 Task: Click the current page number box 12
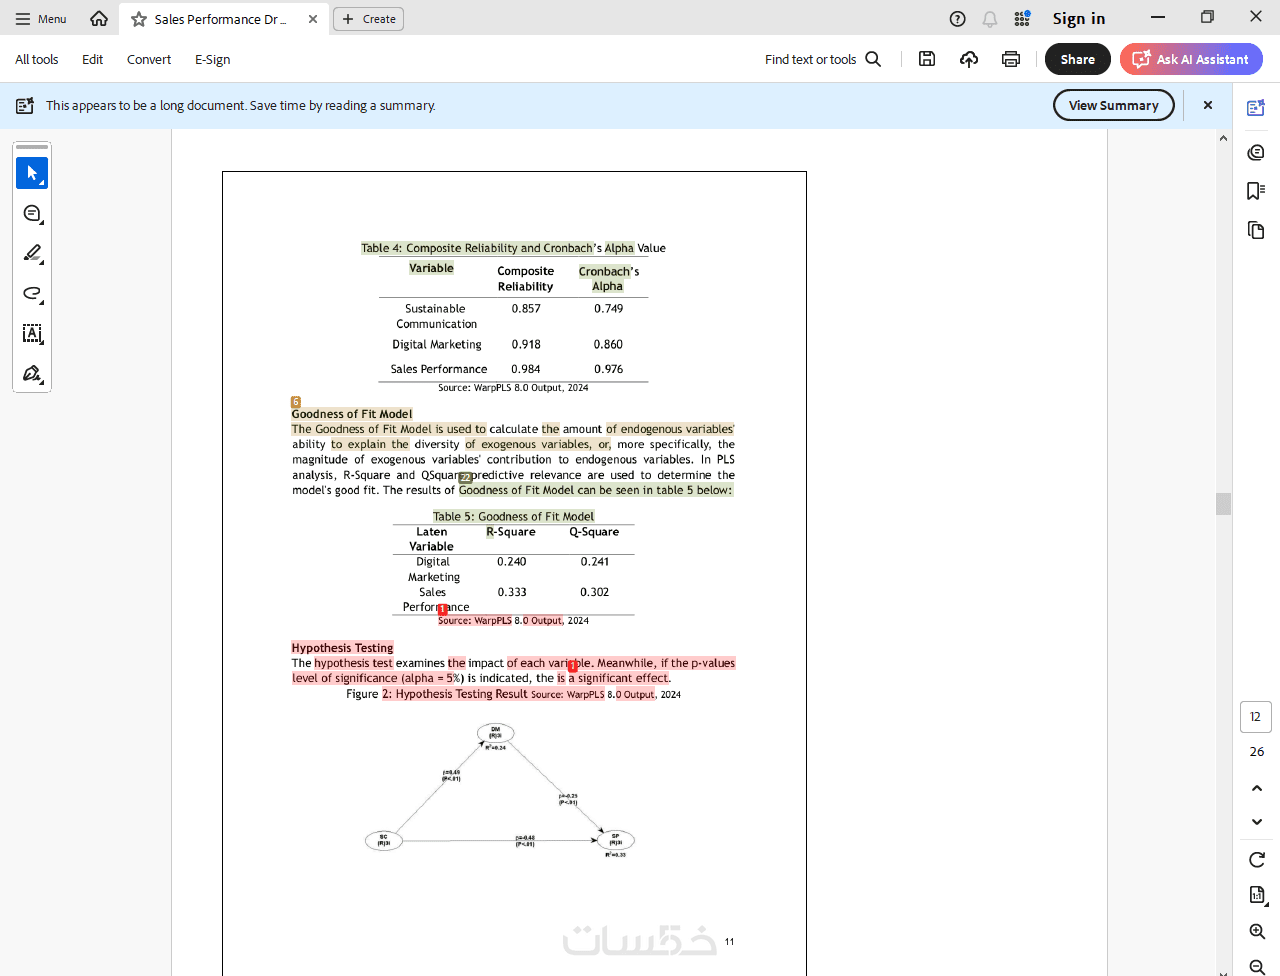tap(1256, 717)
